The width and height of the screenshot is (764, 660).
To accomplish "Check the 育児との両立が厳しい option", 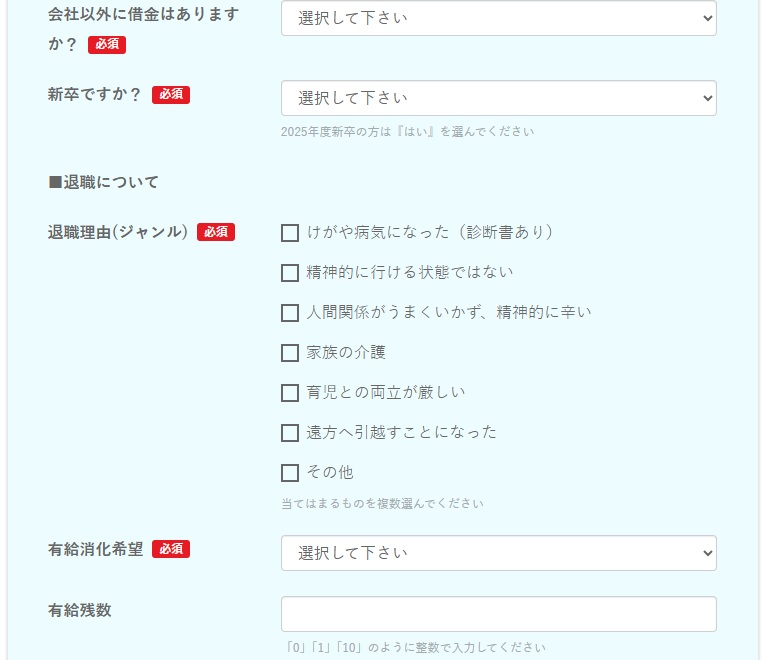I will coord(290,393).
